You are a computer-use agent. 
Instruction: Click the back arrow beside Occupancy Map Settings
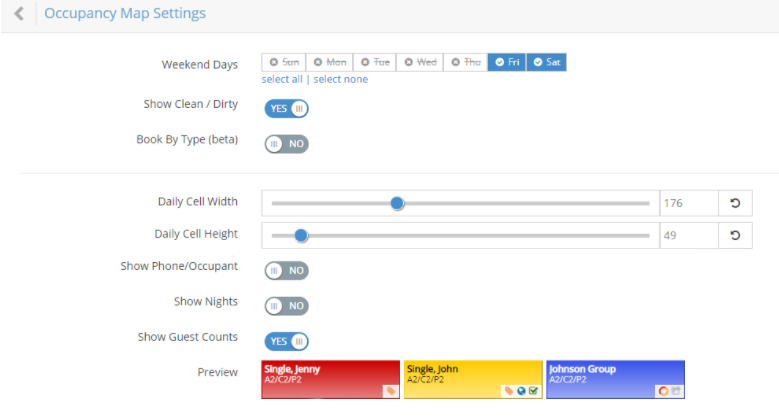tap(19, 14)
